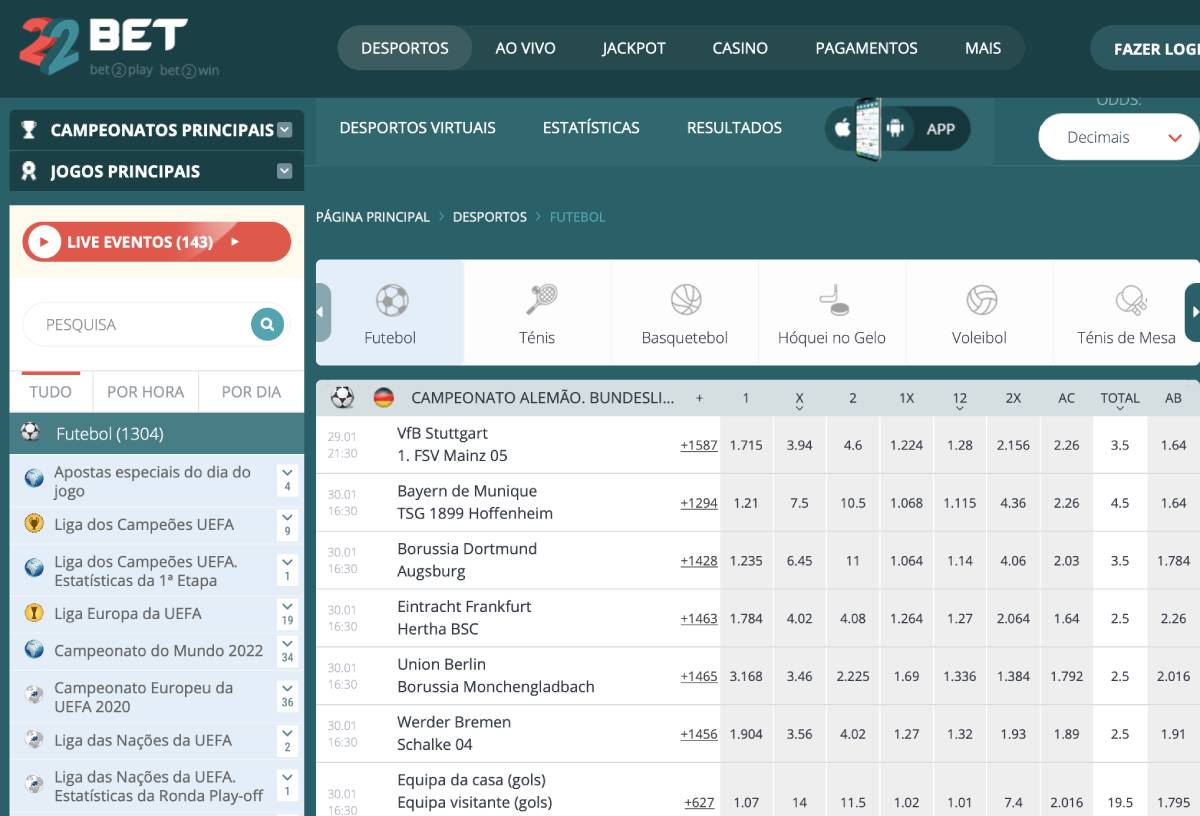Open the Liga das Nações da UEFA league
Viewport: 1200px width, 816px height.
[143, 740]
